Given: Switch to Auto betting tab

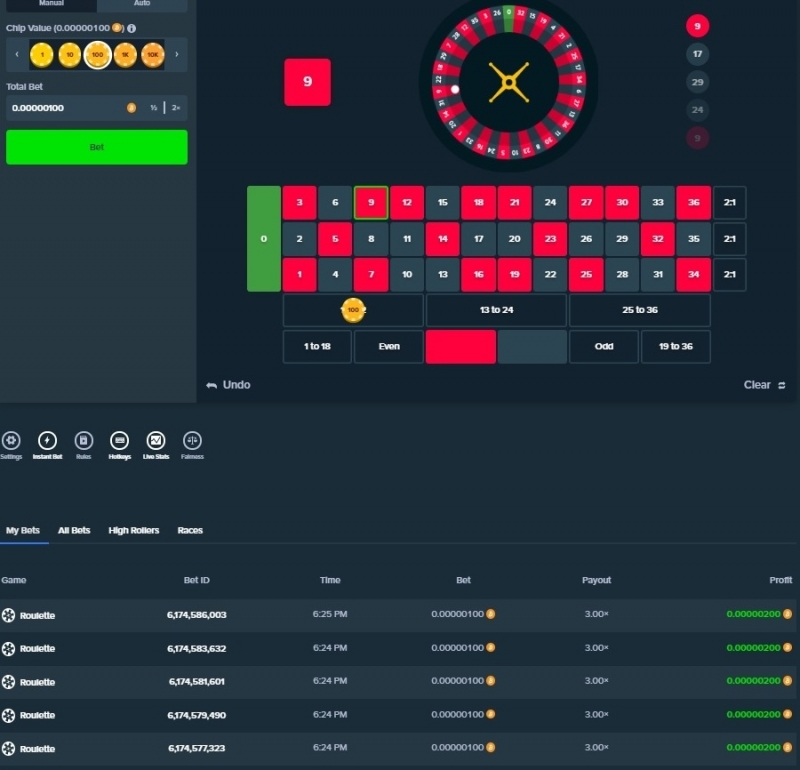Looking at the screenshot, I should coord(142,4).
